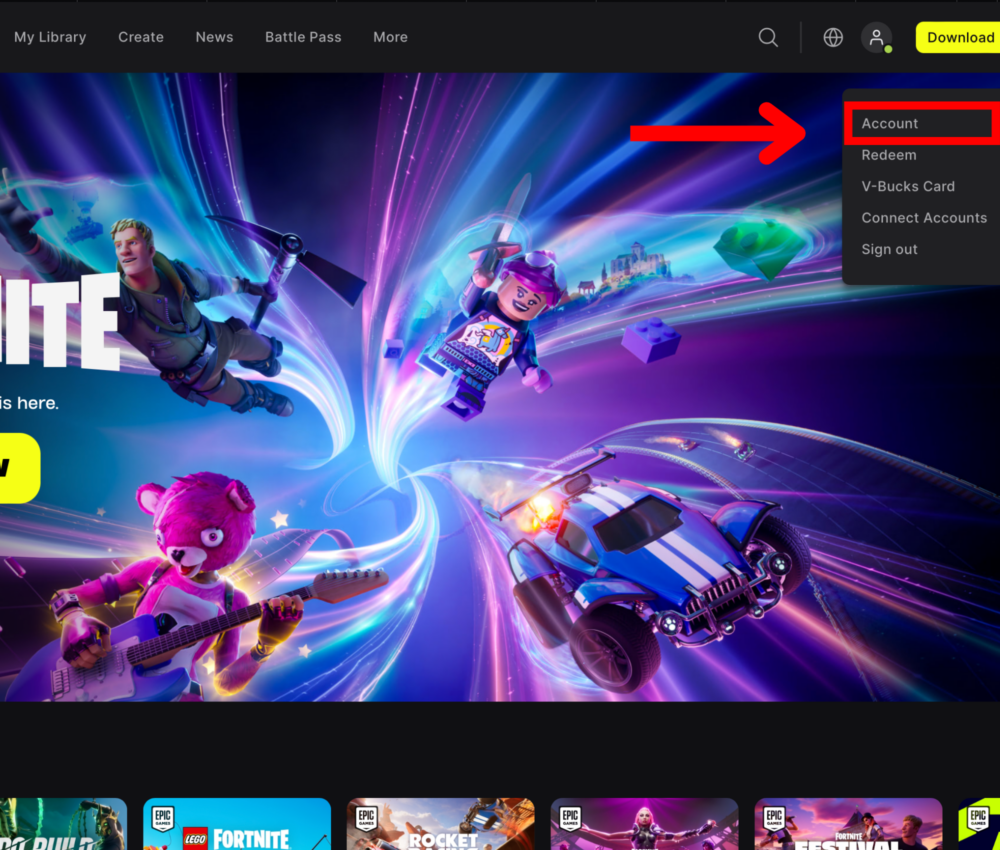Open My Library from the top navigation
This screenshot has height=850, width=1000.
(50, 37)
